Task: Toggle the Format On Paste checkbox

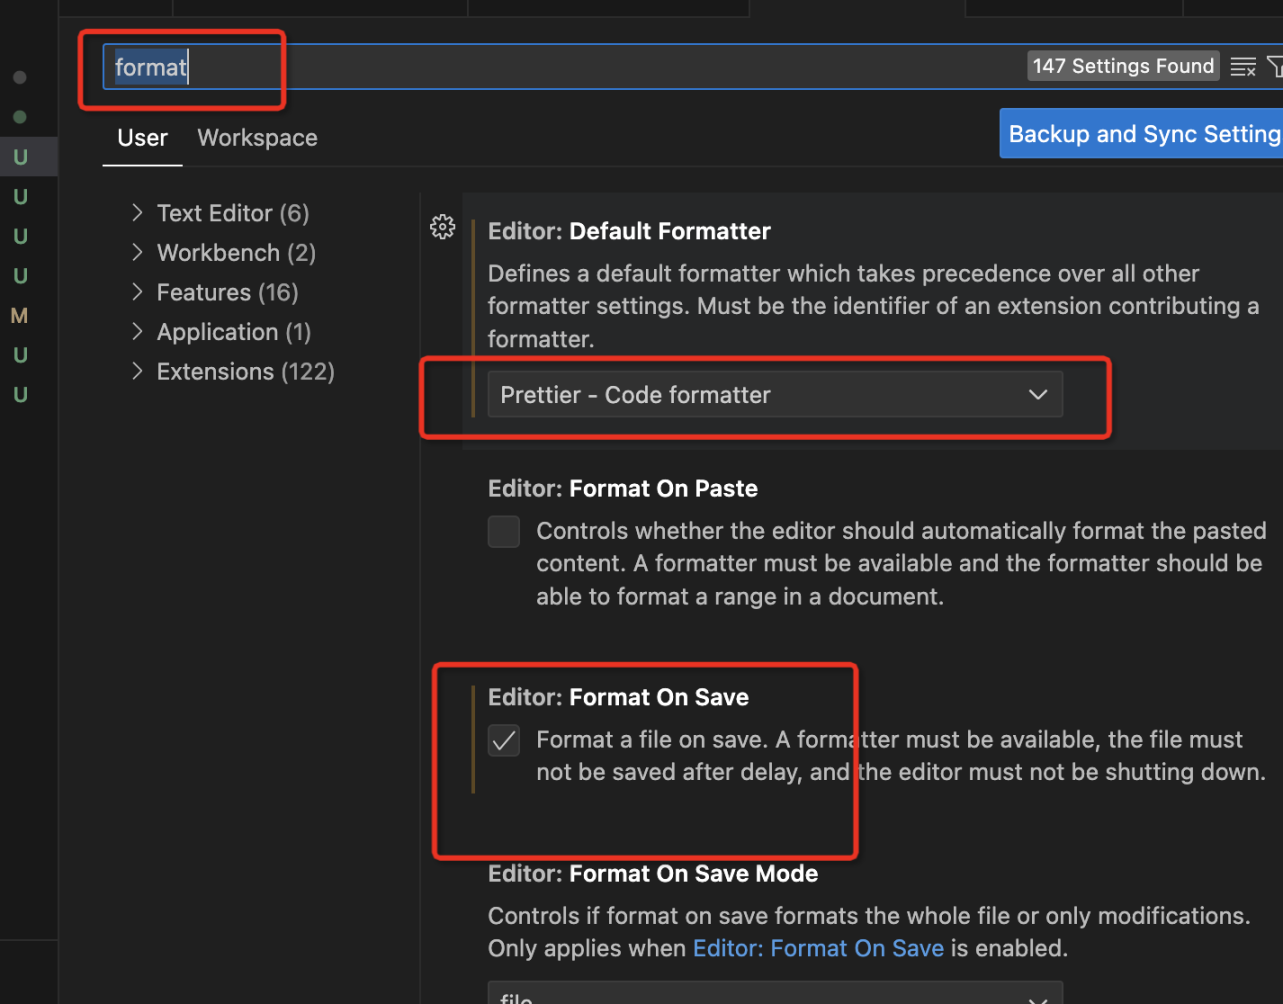Action: 504,531
